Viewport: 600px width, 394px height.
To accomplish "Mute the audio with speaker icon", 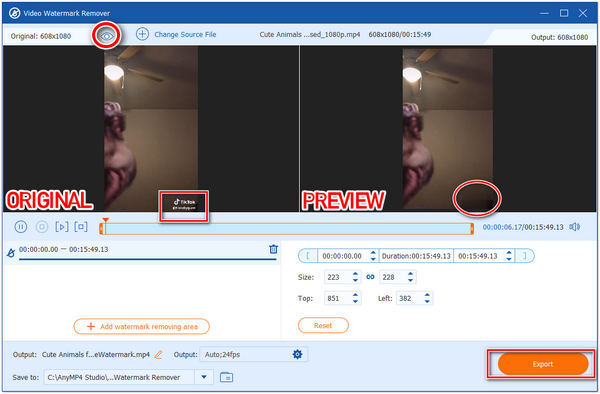I will point(574,227).
